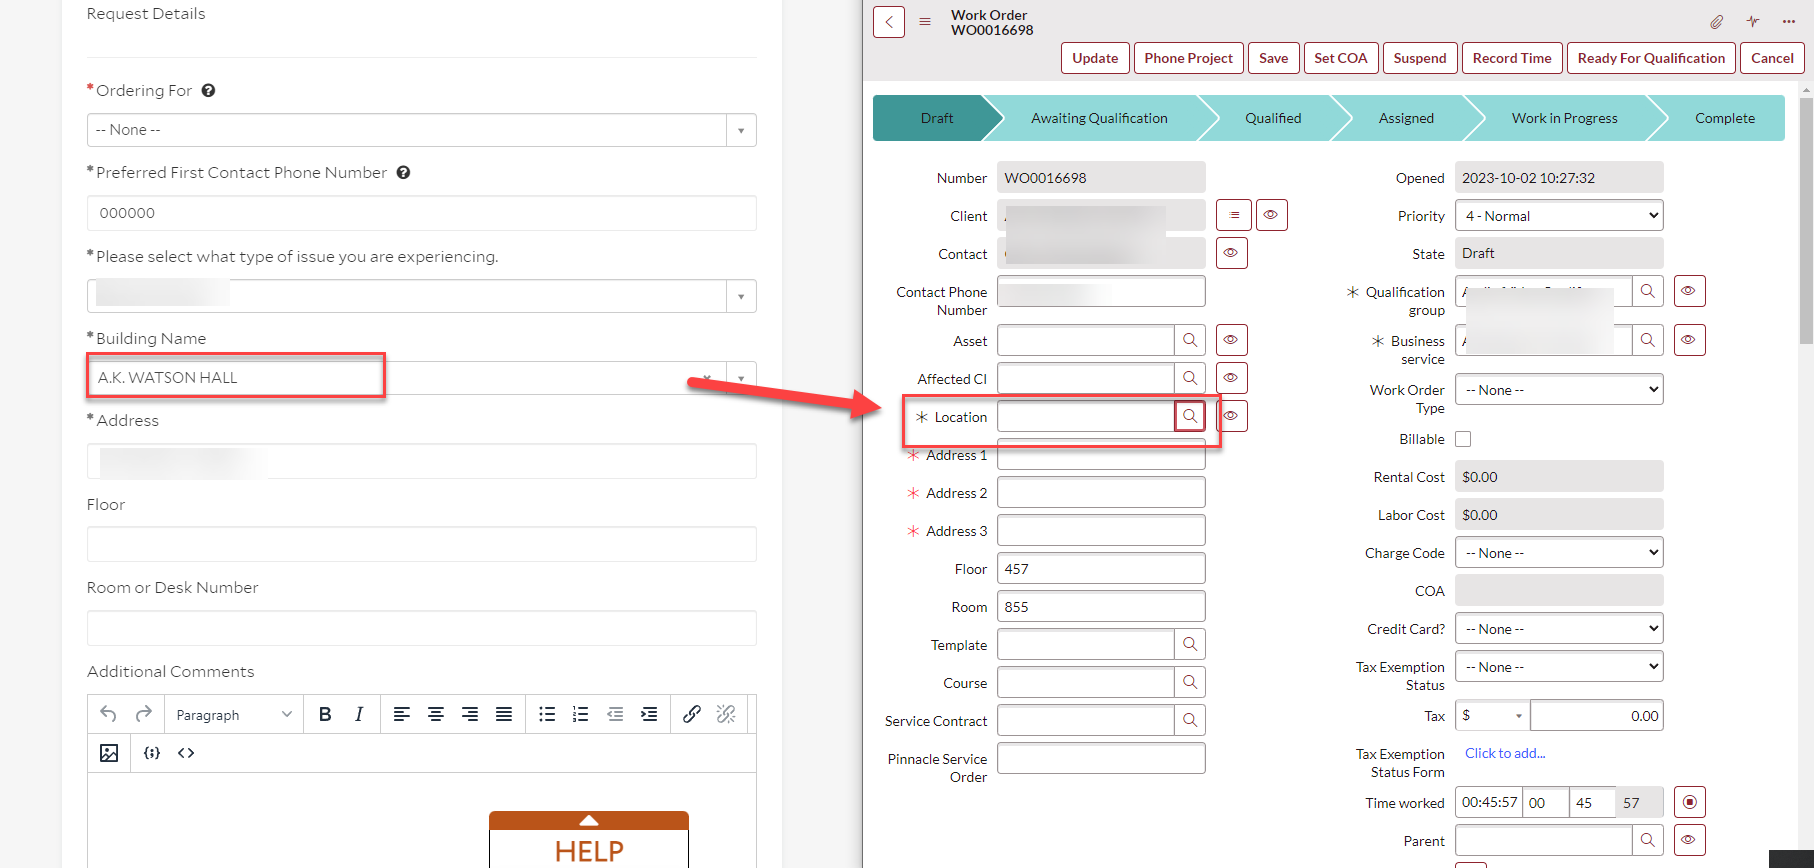Look up Parent using magnifier icon

click(1648, 840)
